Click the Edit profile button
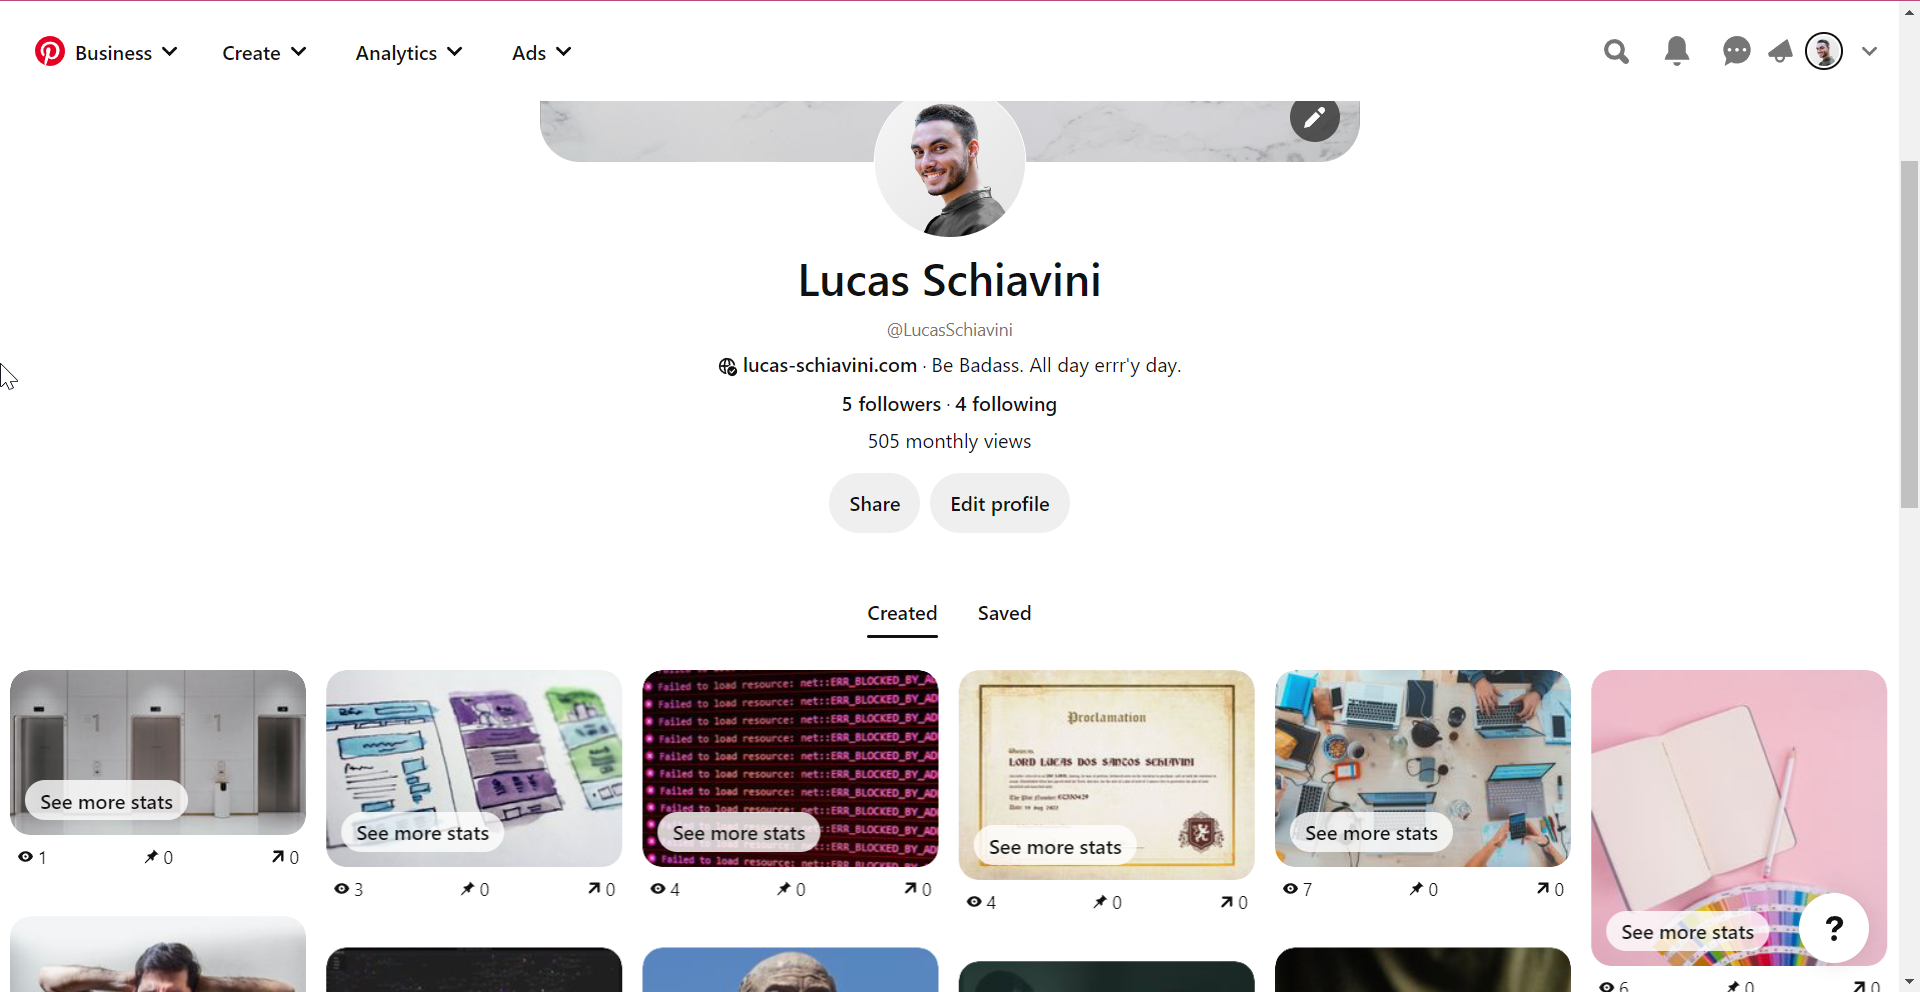Image resolution: width=1920 pixels, height=992 pixels. (x=1000, y=504)
